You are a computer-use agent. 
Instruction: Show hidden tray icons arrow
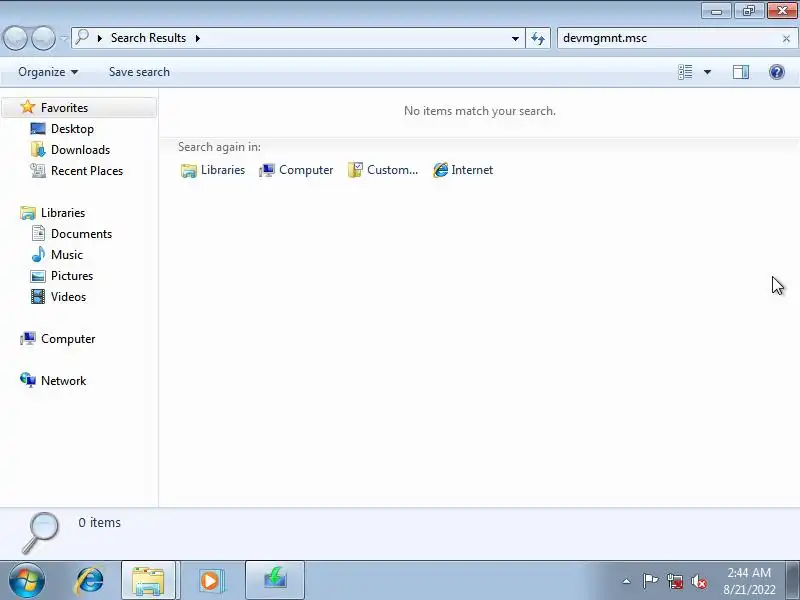coord(626,581)
